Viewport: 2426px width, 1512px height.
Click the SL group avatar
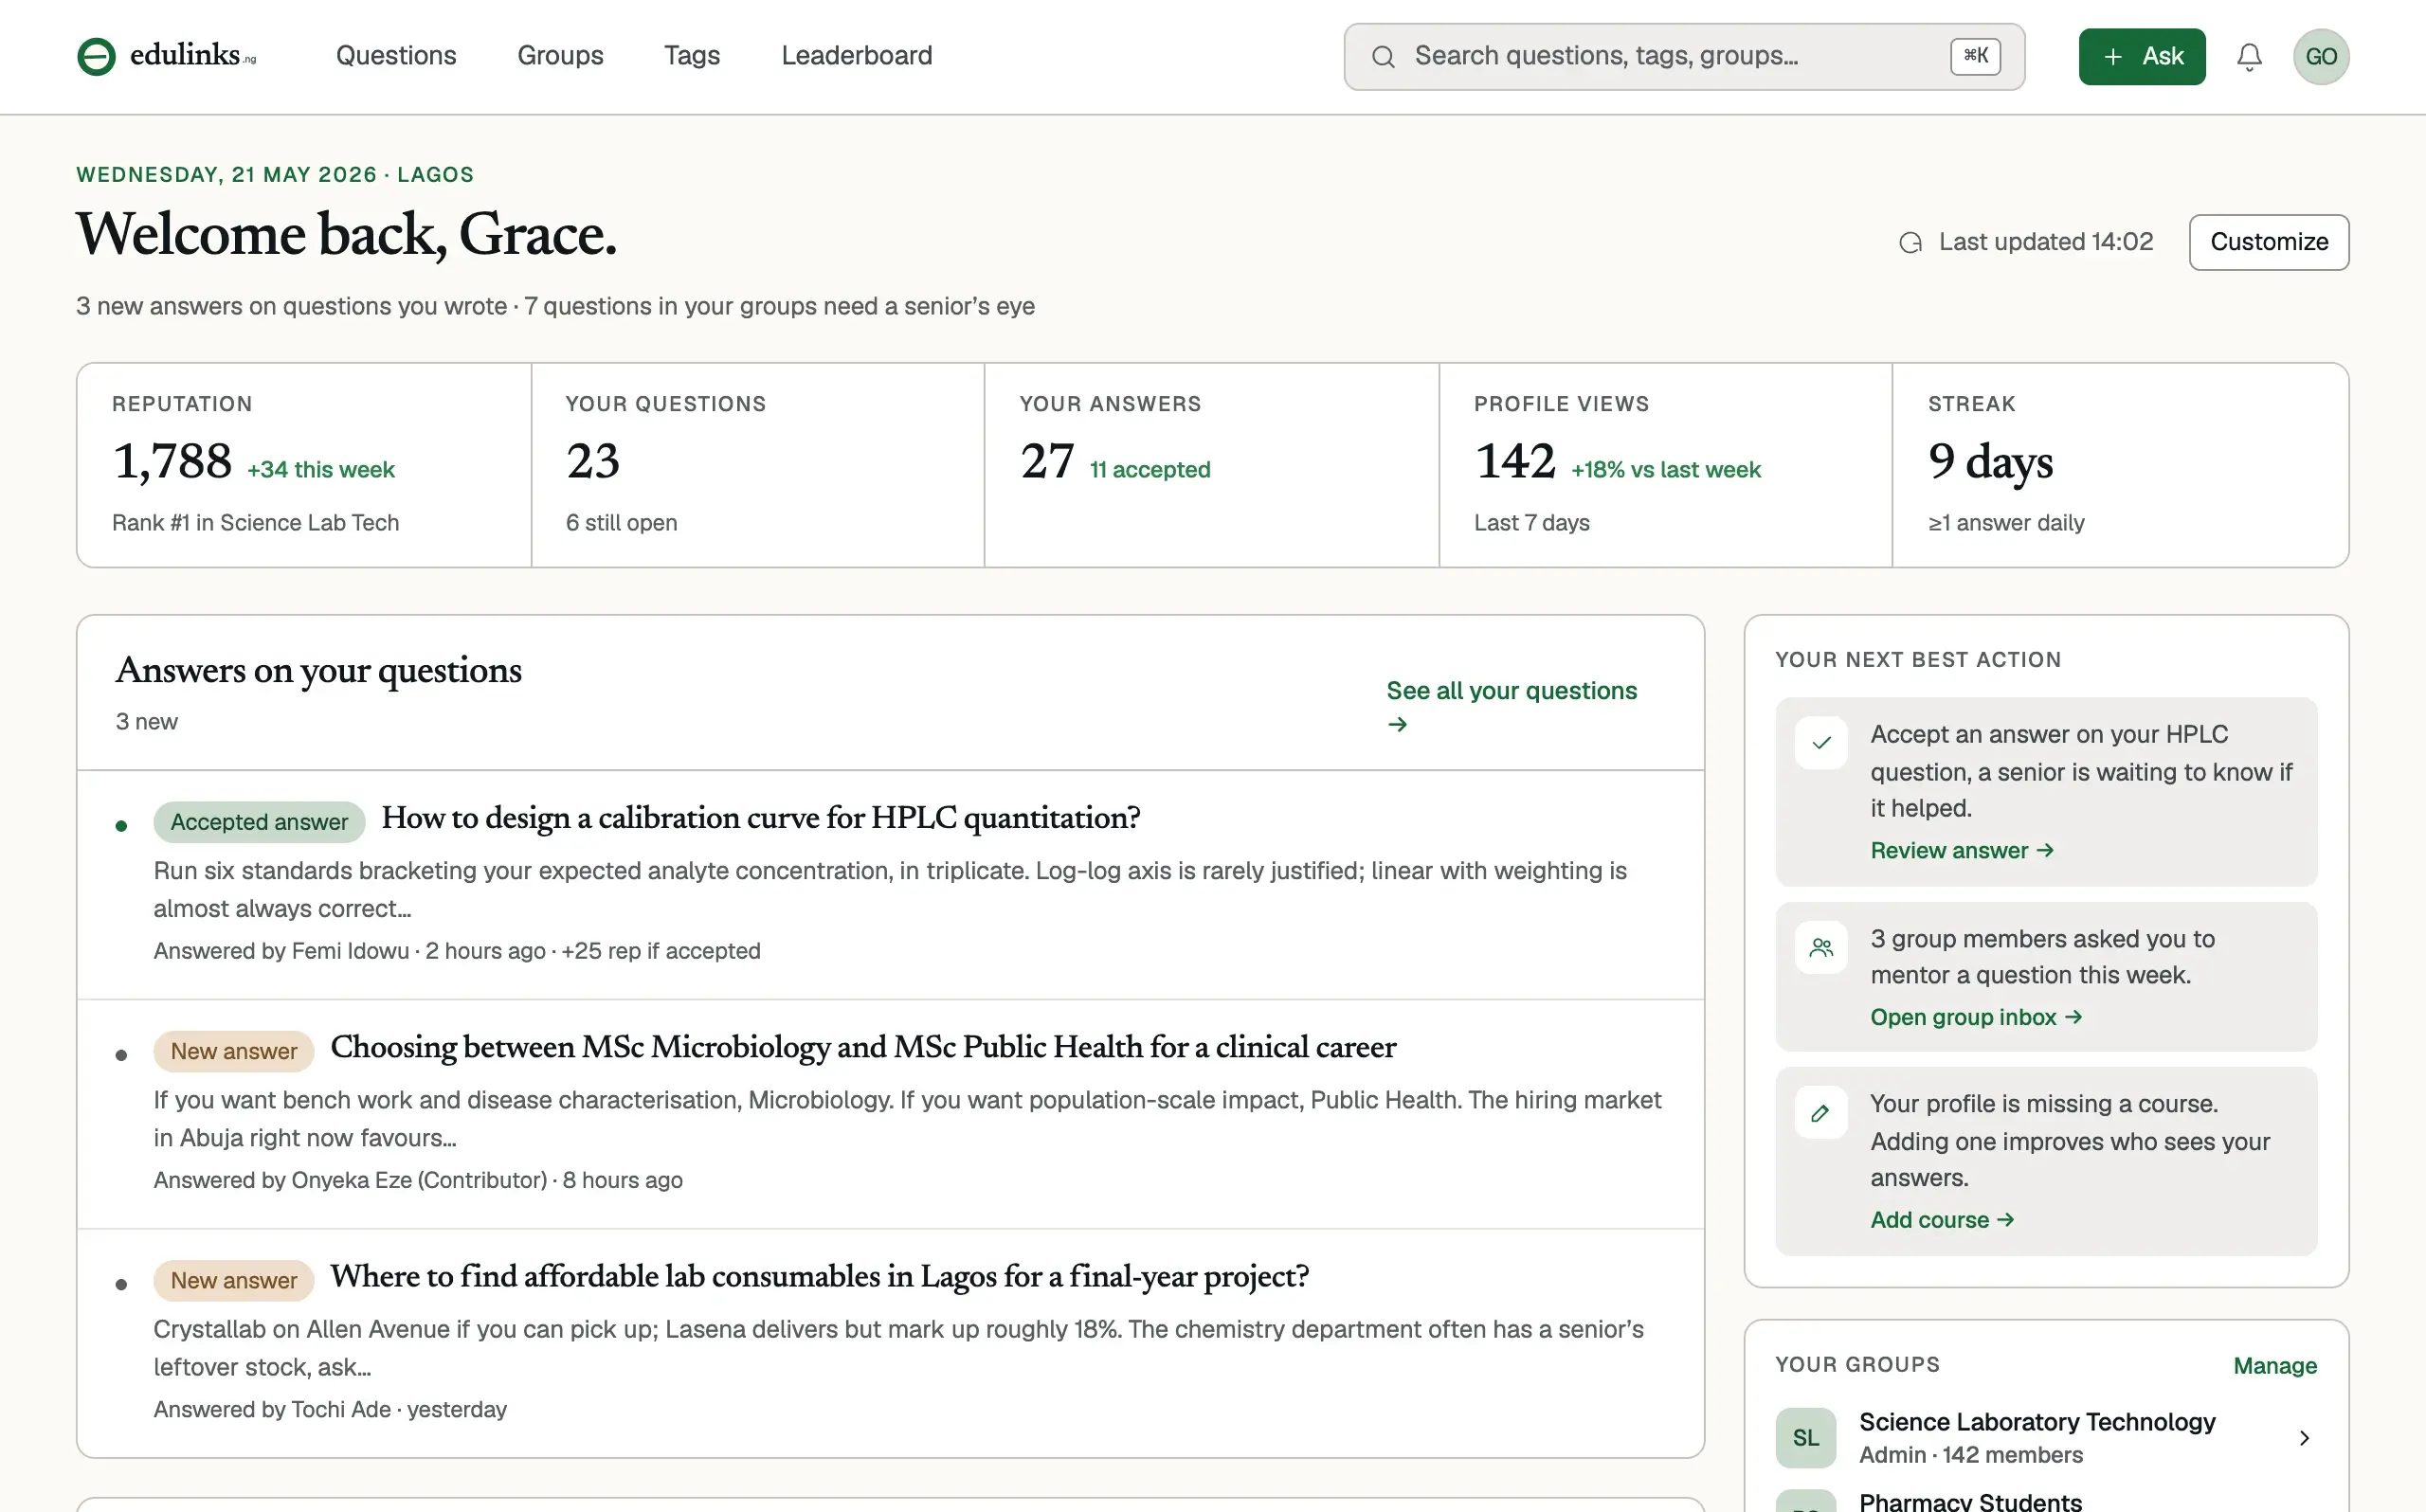coord(1805,1438)
